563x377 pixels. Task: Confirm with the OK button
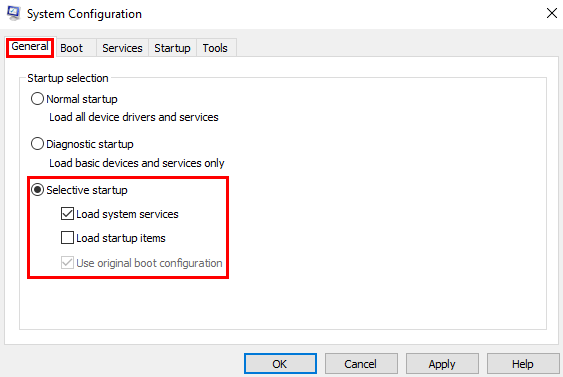tap(280, 364)
